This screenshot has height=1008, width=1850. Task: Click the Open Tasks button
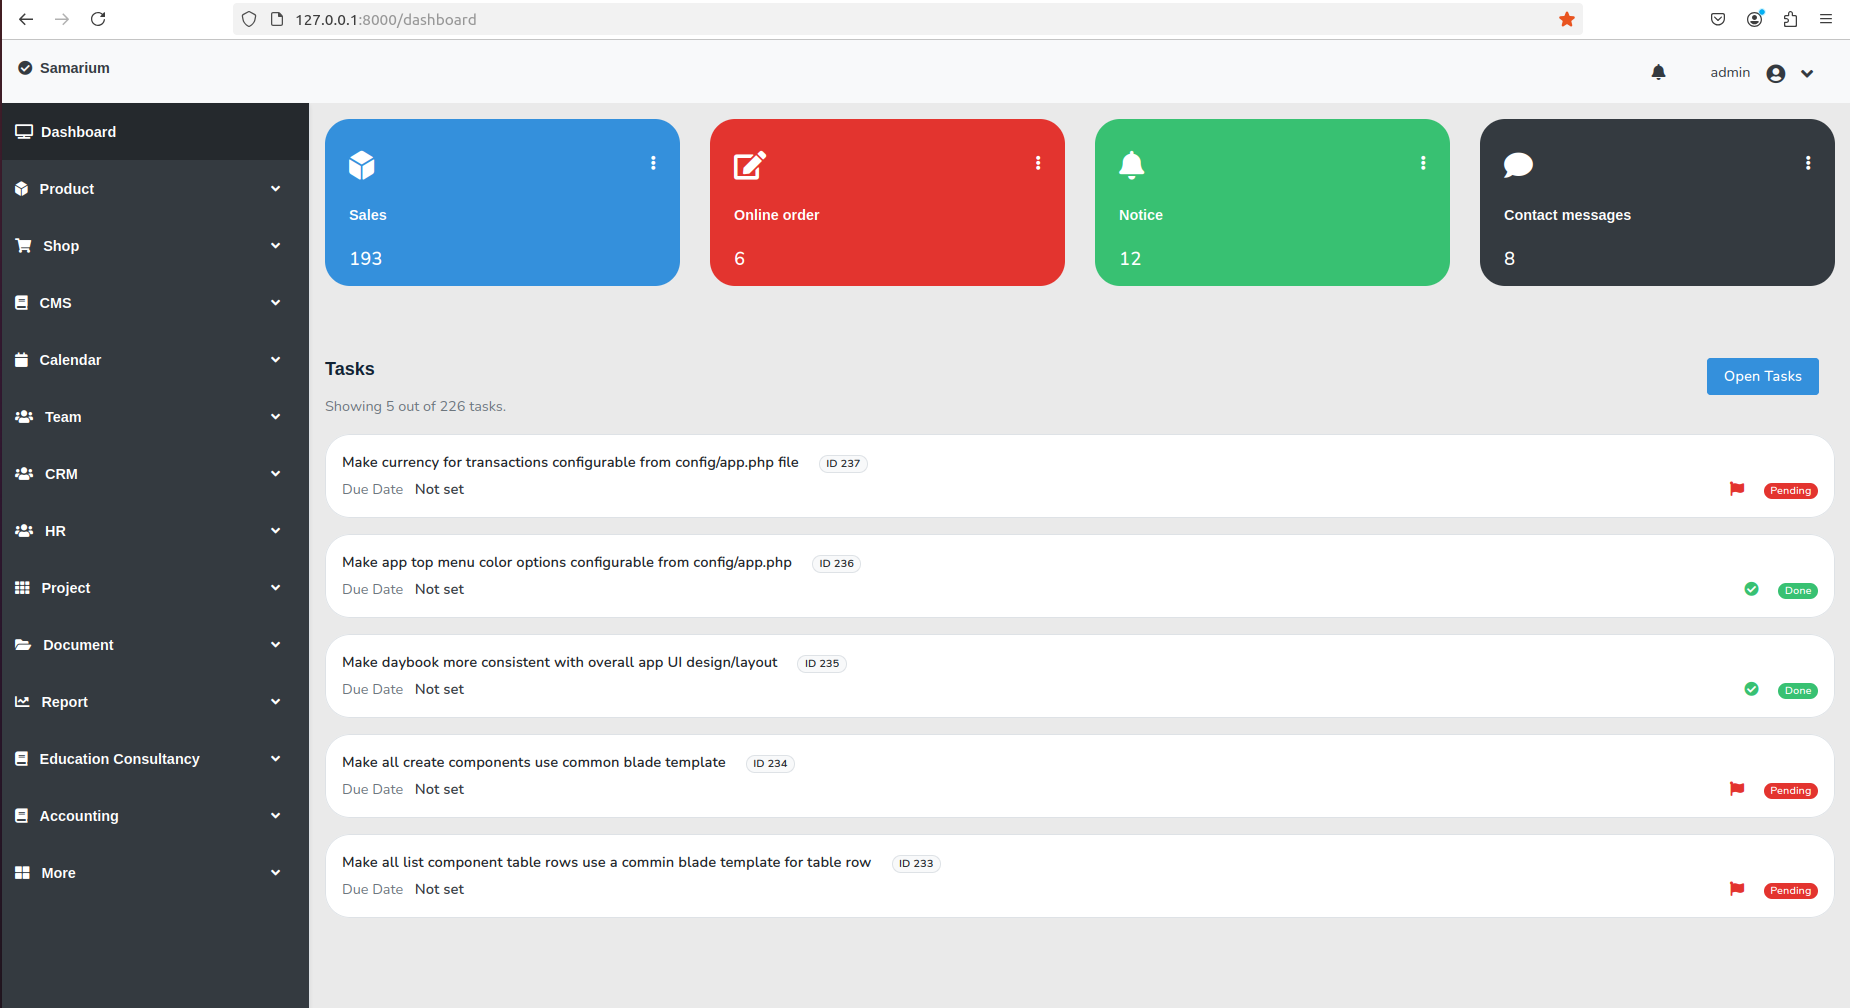(x=1762, y=376)
